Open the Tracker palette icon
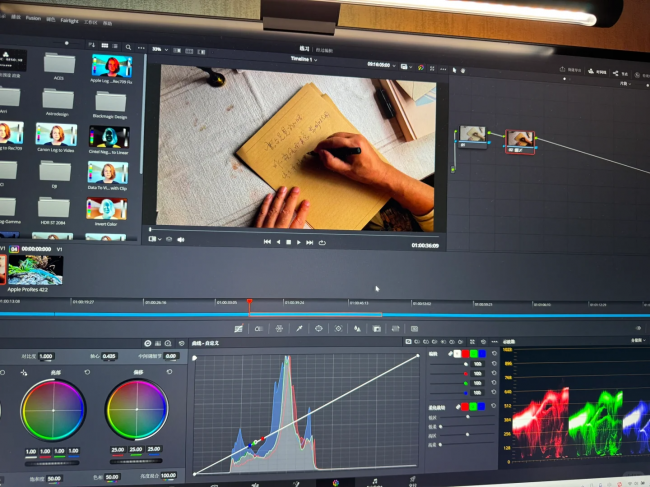 click(338, 329)
